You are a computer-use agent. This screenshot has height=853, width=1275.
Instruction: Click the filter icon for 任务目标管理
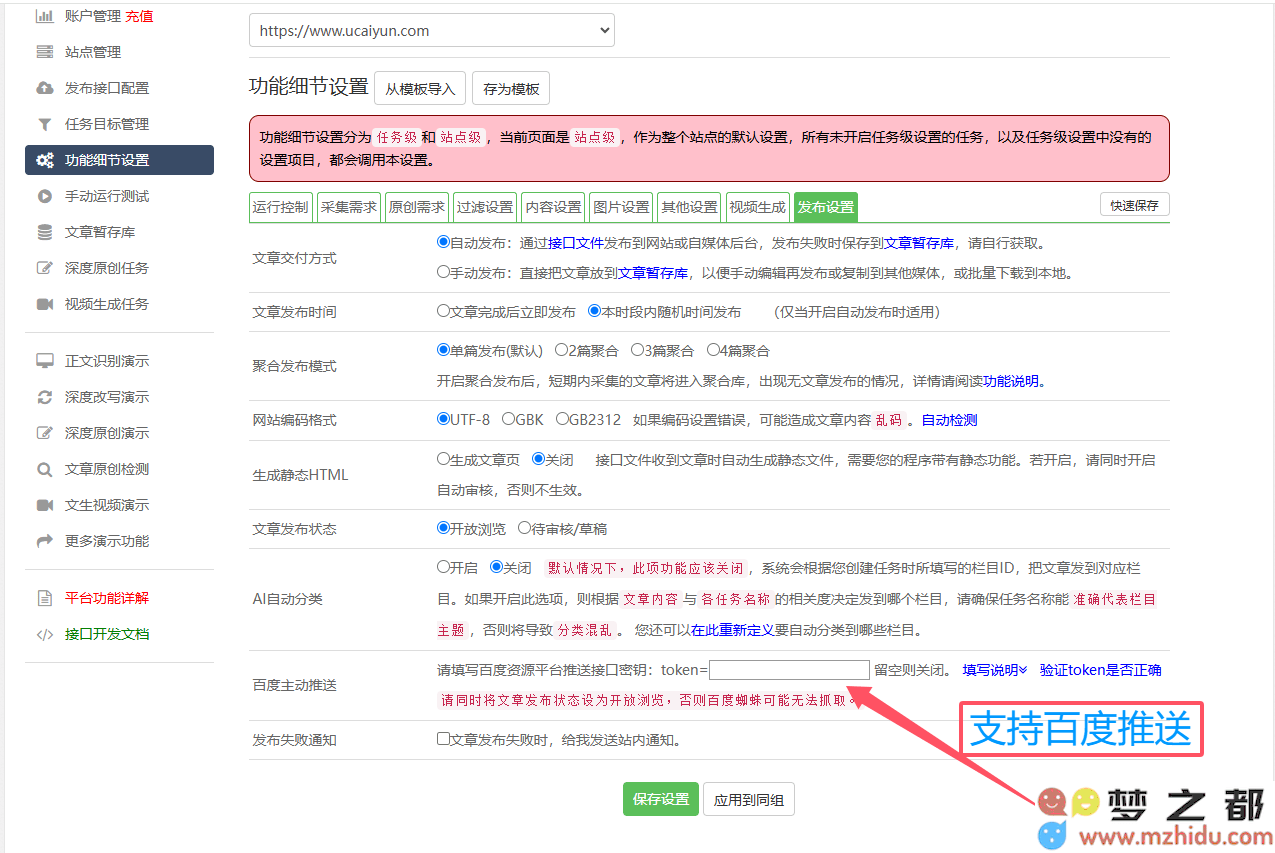click(x=45, y=124)
